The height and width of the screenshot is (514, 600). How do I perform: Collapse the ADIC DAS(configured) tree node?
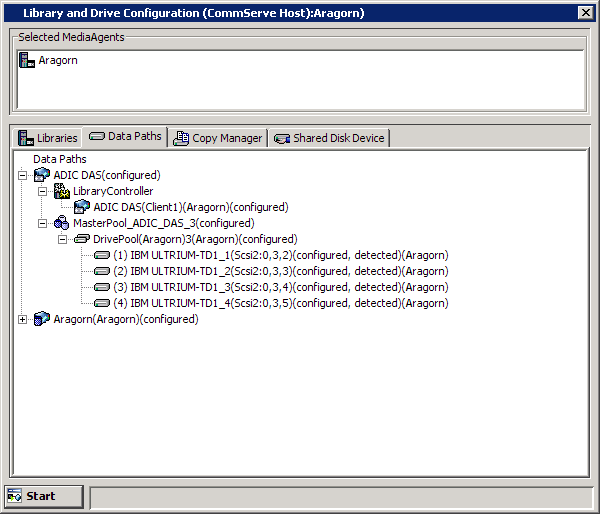pos(23,175)
